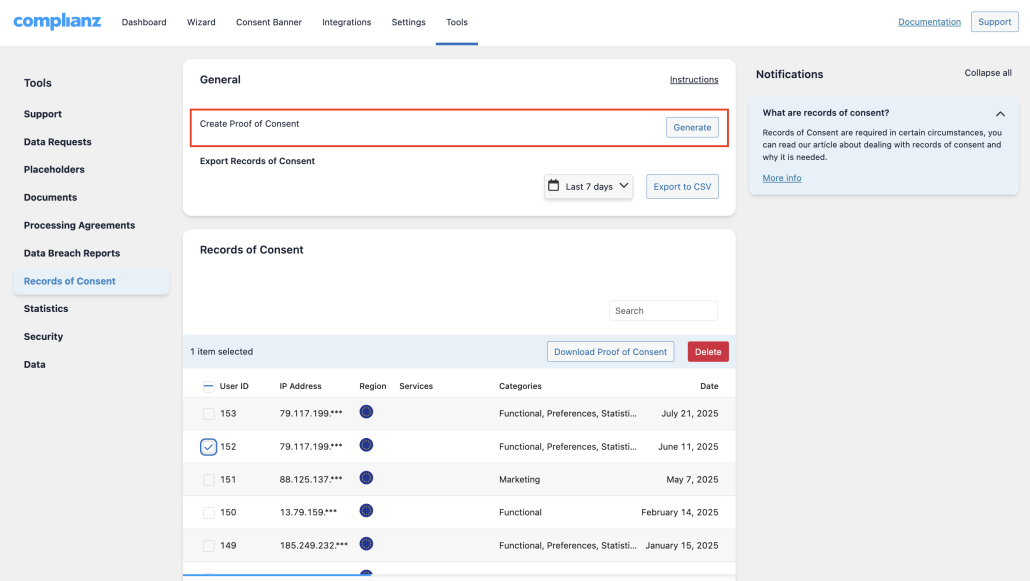
Task: Collapse the 'What are records of consent?' notification
Action: (1000, 114)
